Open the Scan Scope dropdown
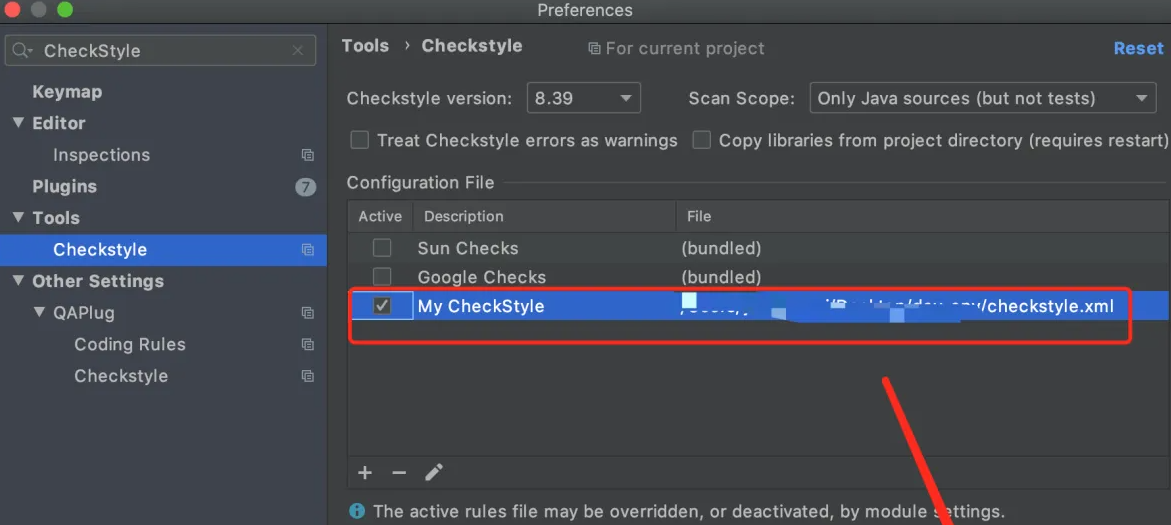 pyautogui.click(x=982, y=98)
